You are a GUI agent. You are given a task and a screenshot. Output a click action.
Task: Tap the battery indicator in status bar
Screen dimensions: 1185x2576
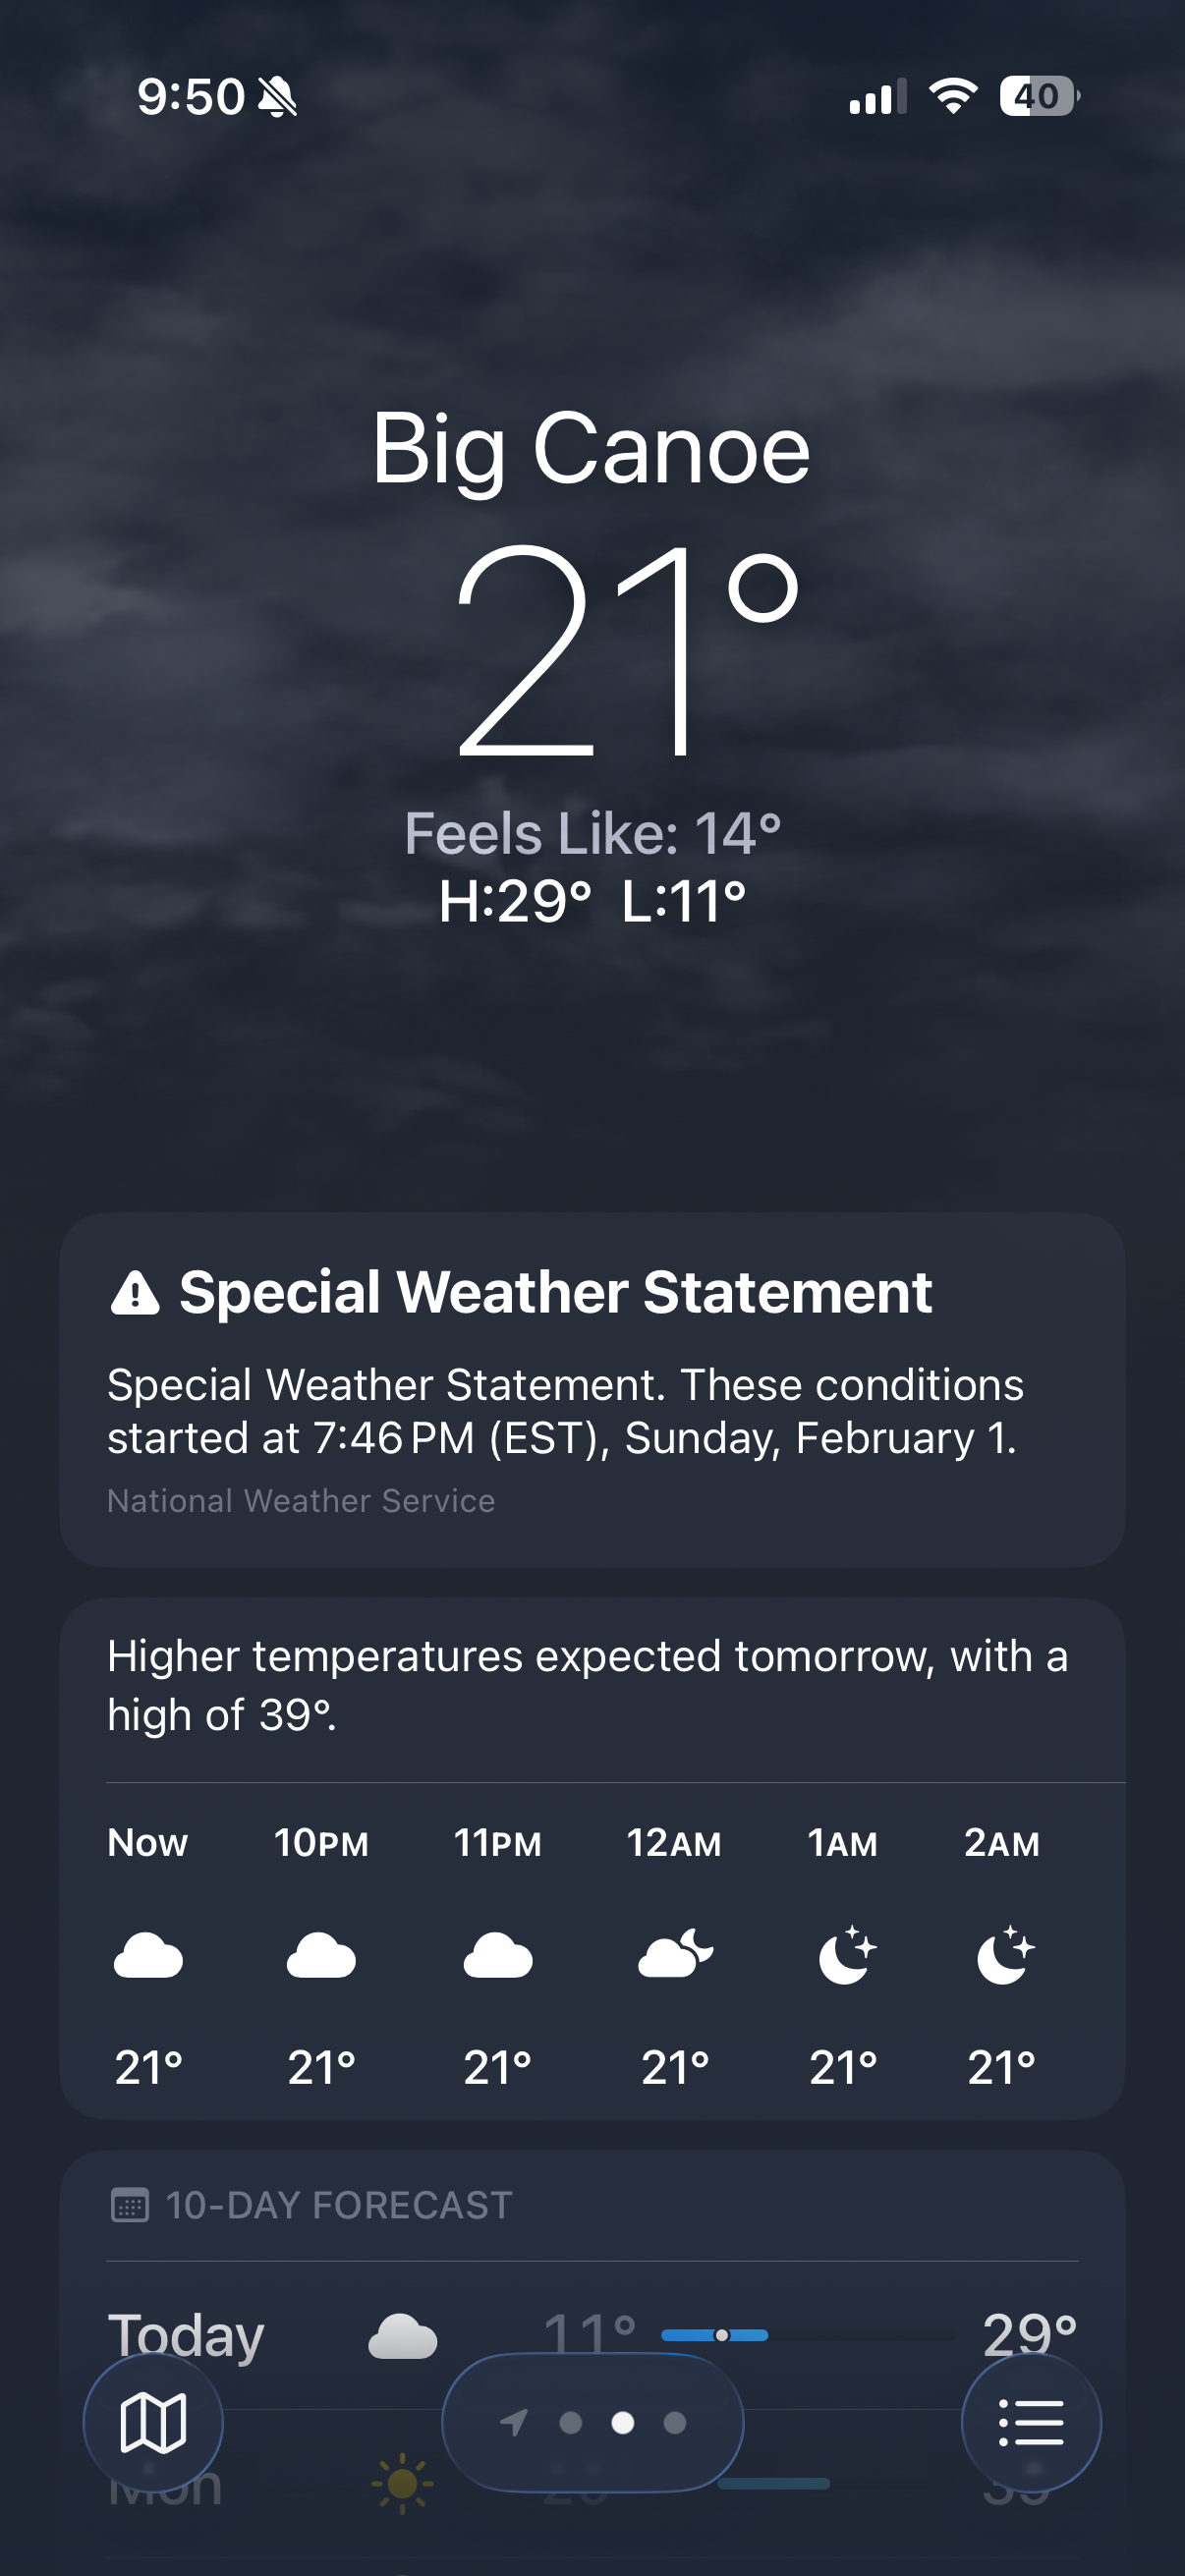click(x=1038, y=96)
